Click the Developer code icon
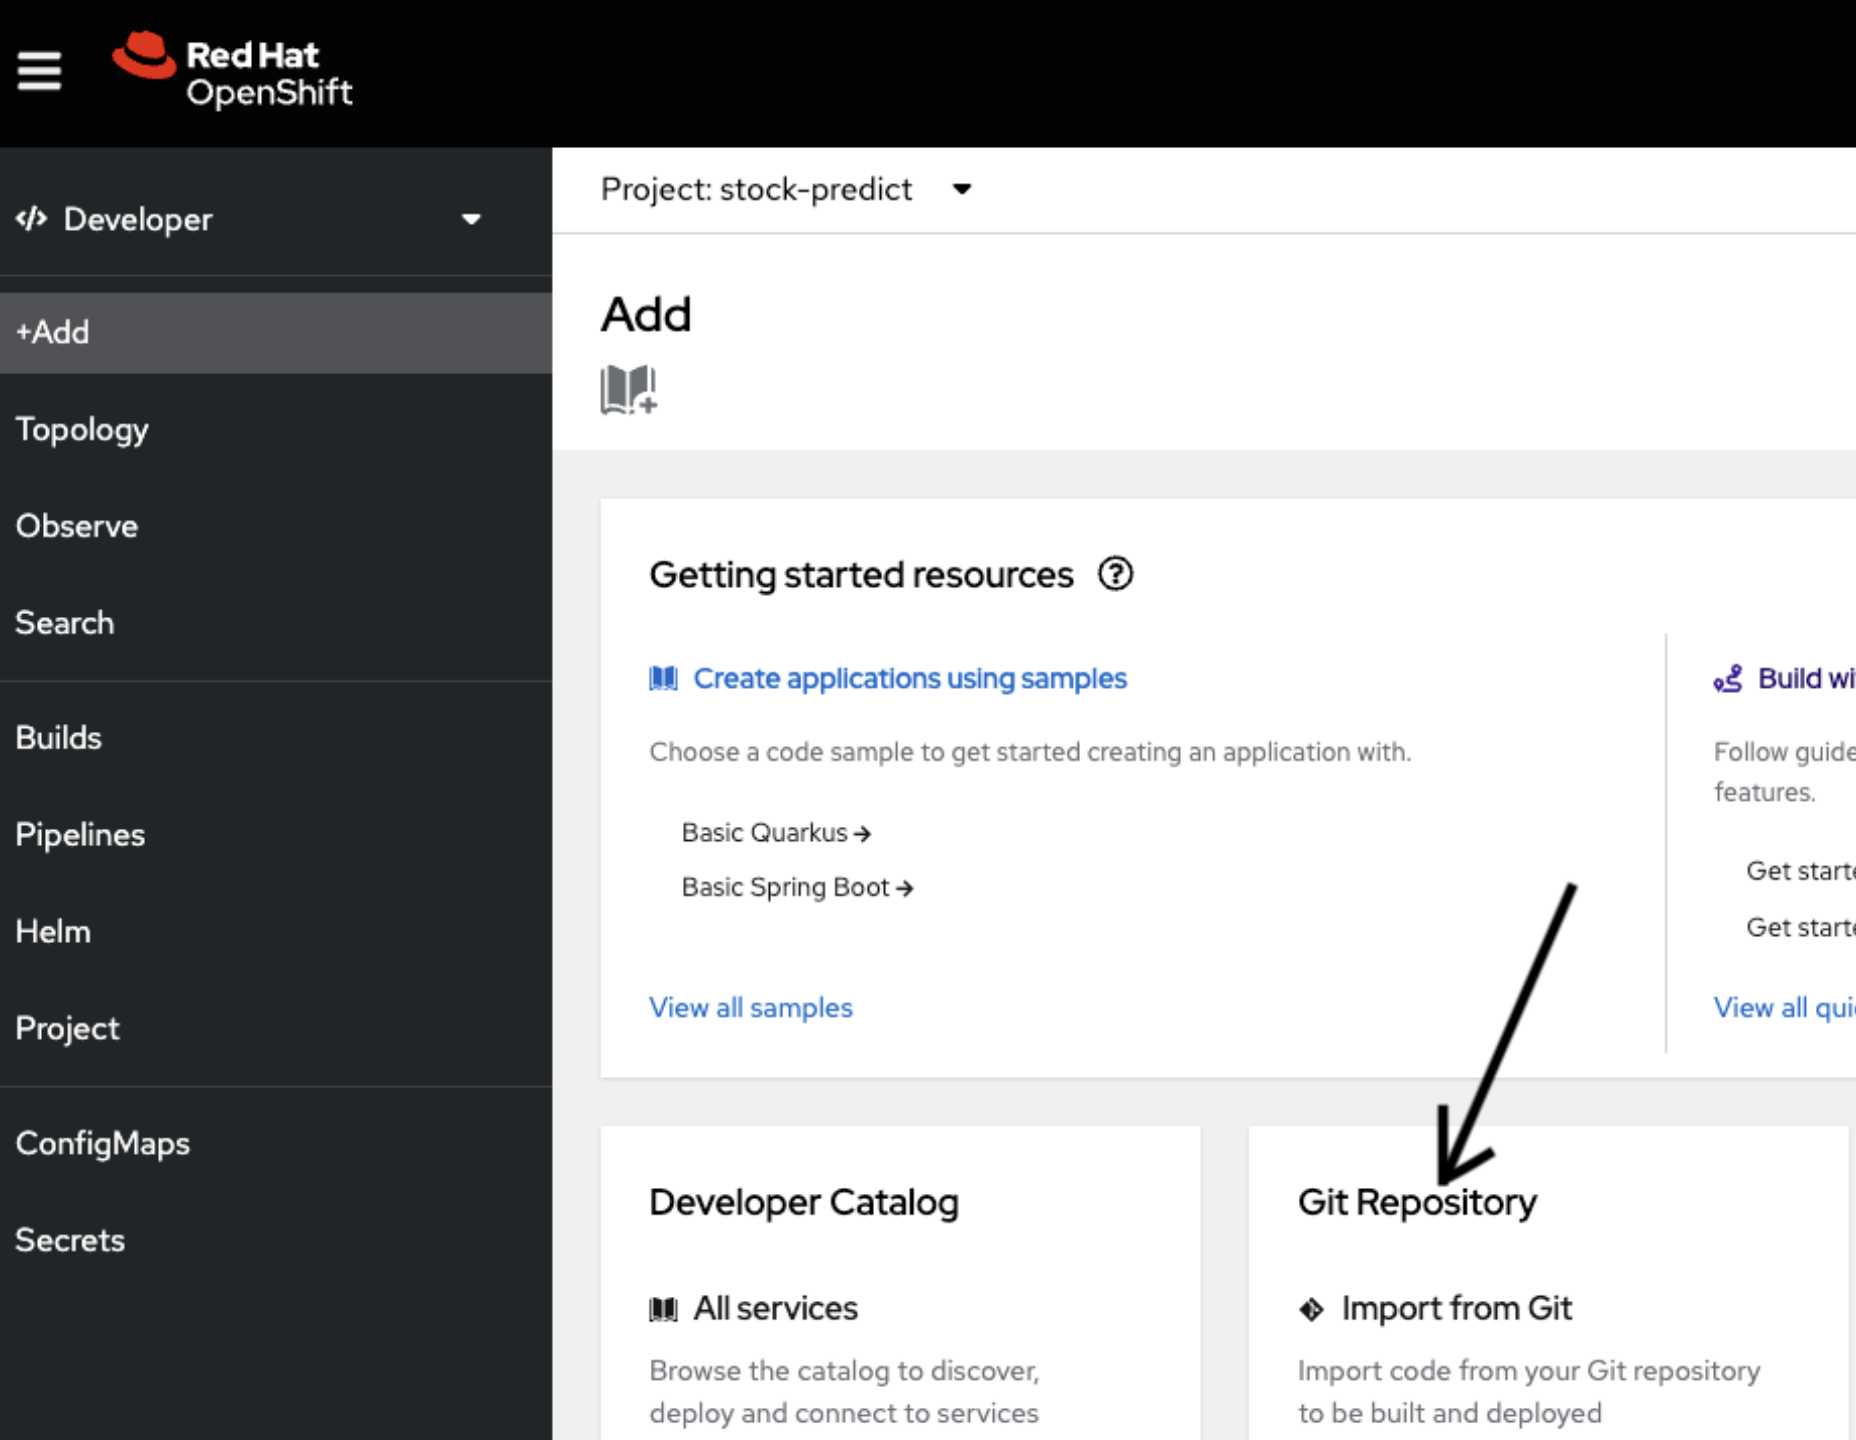 [x=31, y=219]
